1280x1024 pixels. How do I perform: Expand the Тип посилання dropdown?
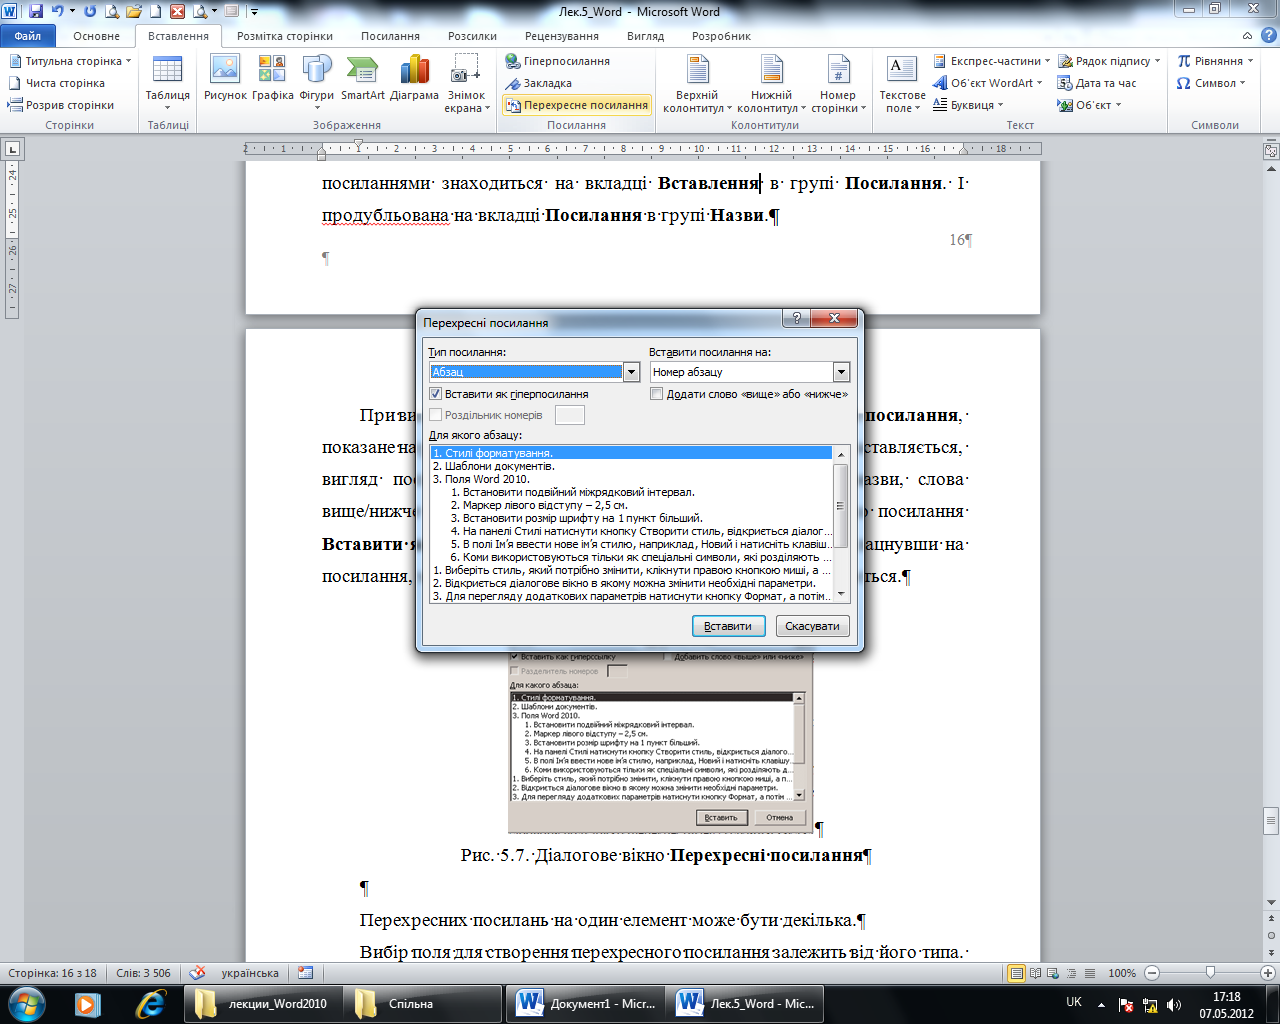click(631, 372)
